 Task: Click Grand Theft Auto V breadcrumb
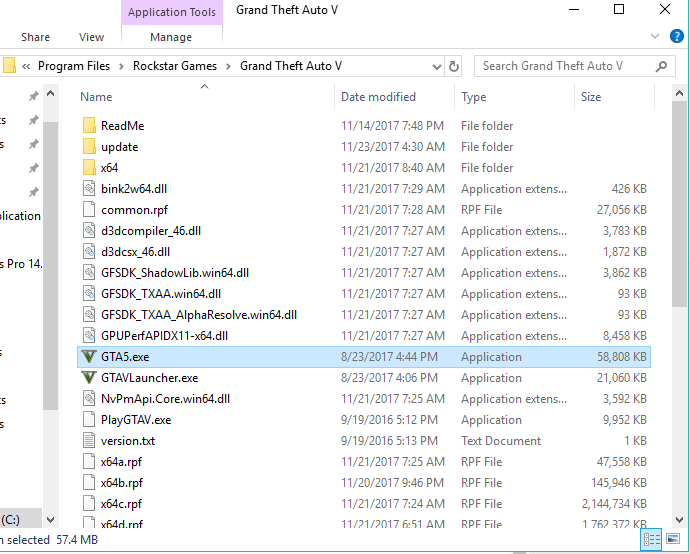point(290,66)
